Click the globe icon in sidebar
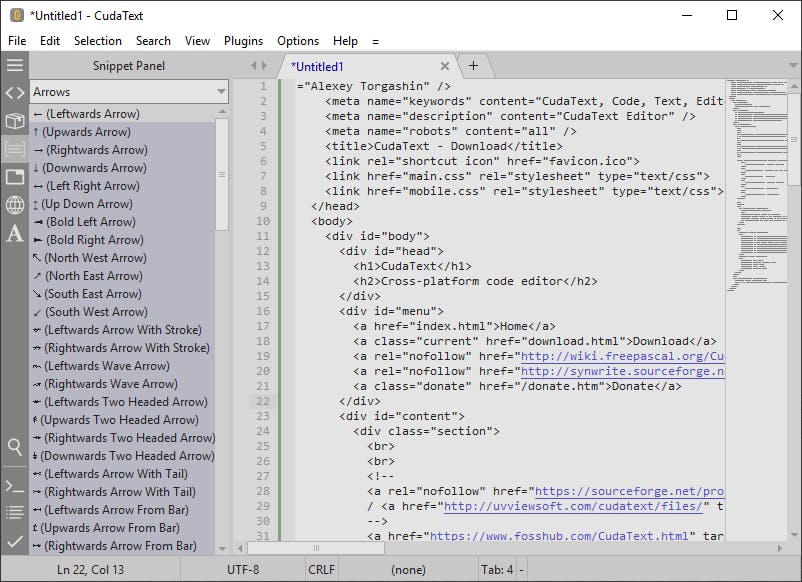Screen dimensions: 802x582 14,205
